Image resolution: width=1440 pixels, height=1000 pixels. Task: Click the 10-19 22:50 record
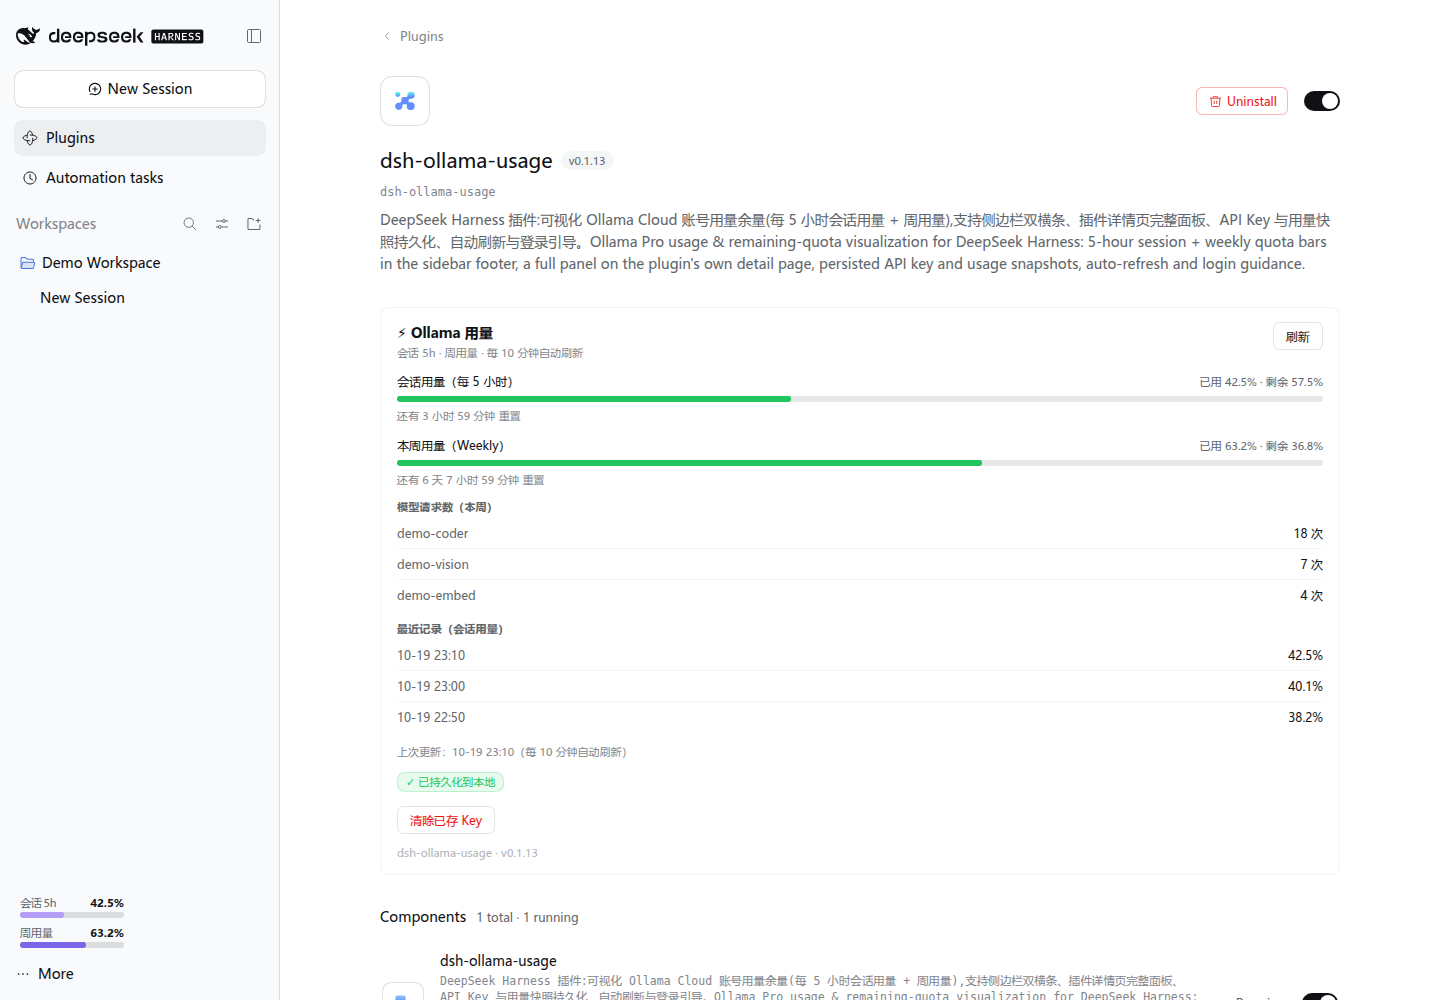click(x=860, y=718)
